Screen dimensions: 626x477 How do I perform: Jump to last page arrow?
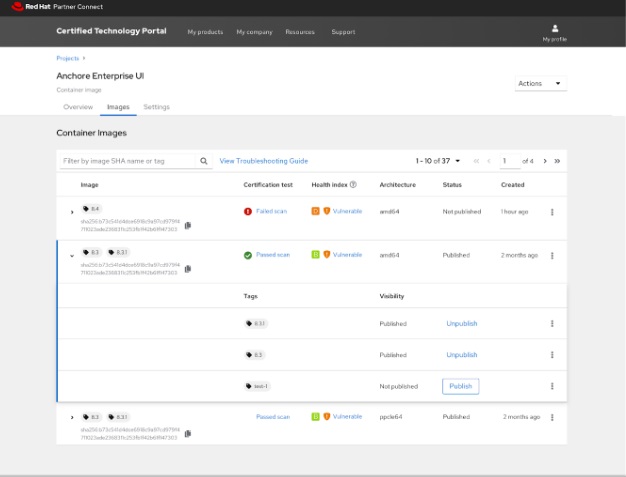click(557, 161)
